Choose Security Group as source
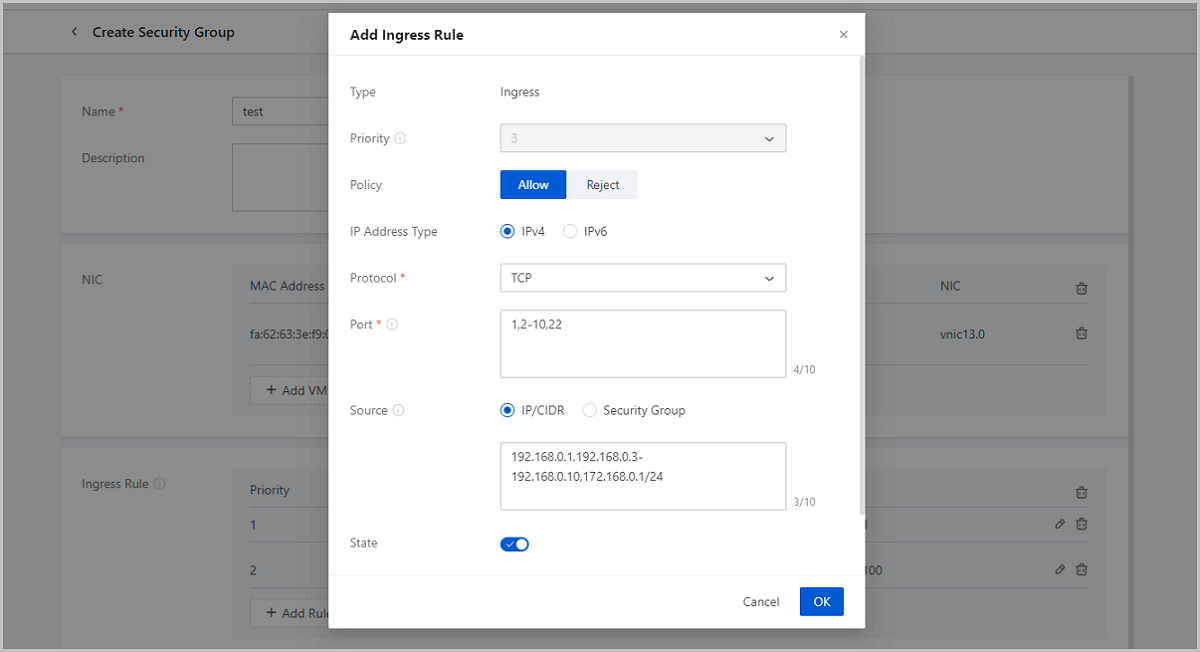The image size is (1200, 652). tap(589, 411)
